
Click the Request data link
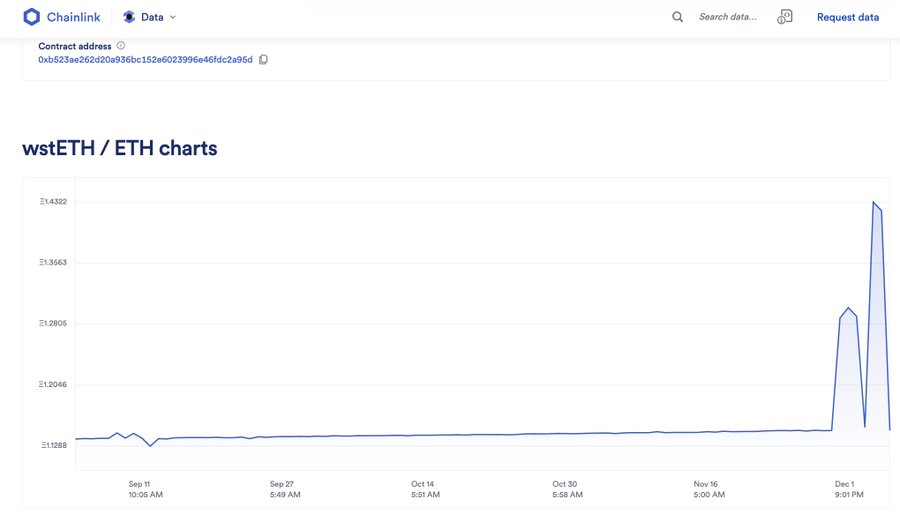pyautogui.click(x=848, y=17)
